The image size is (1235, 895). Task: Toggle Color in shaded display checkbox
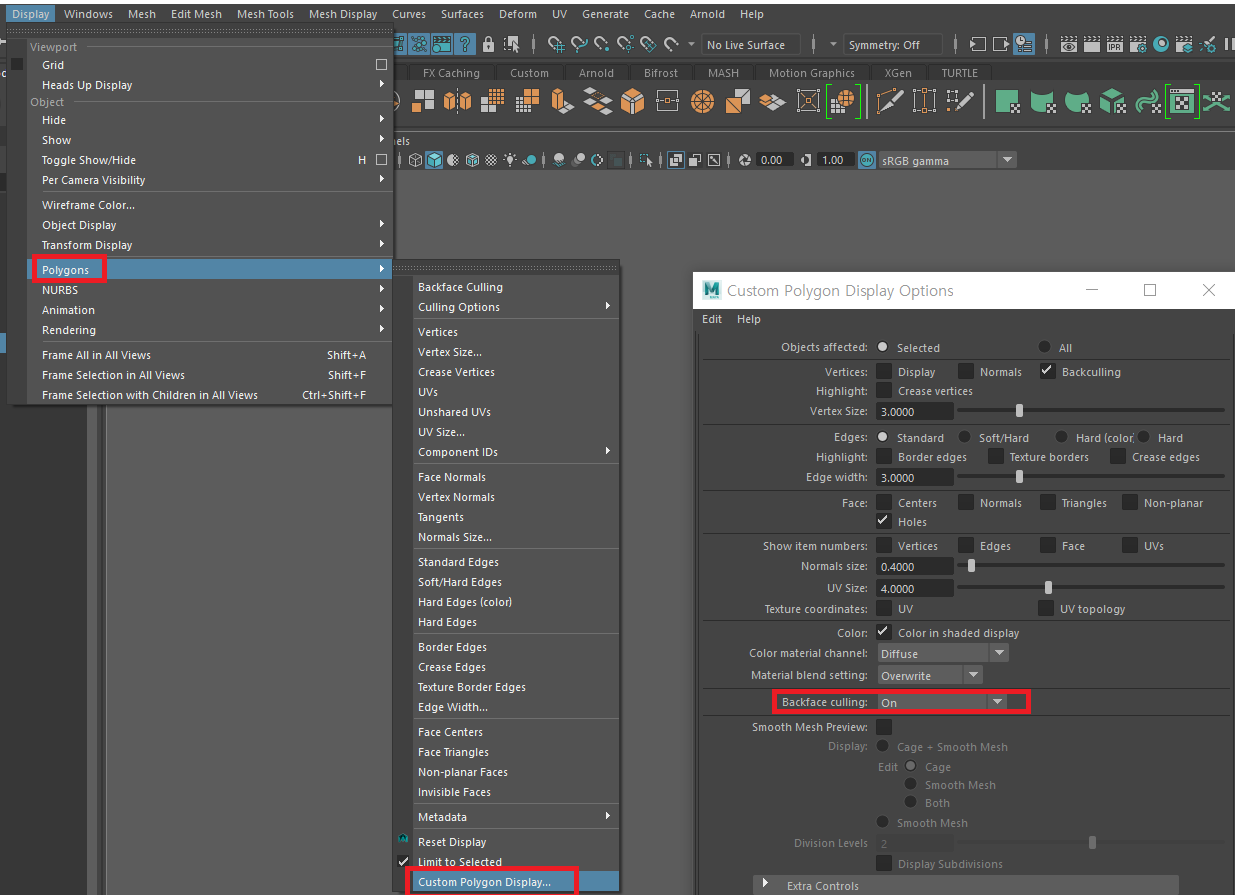tap(884, 632)
